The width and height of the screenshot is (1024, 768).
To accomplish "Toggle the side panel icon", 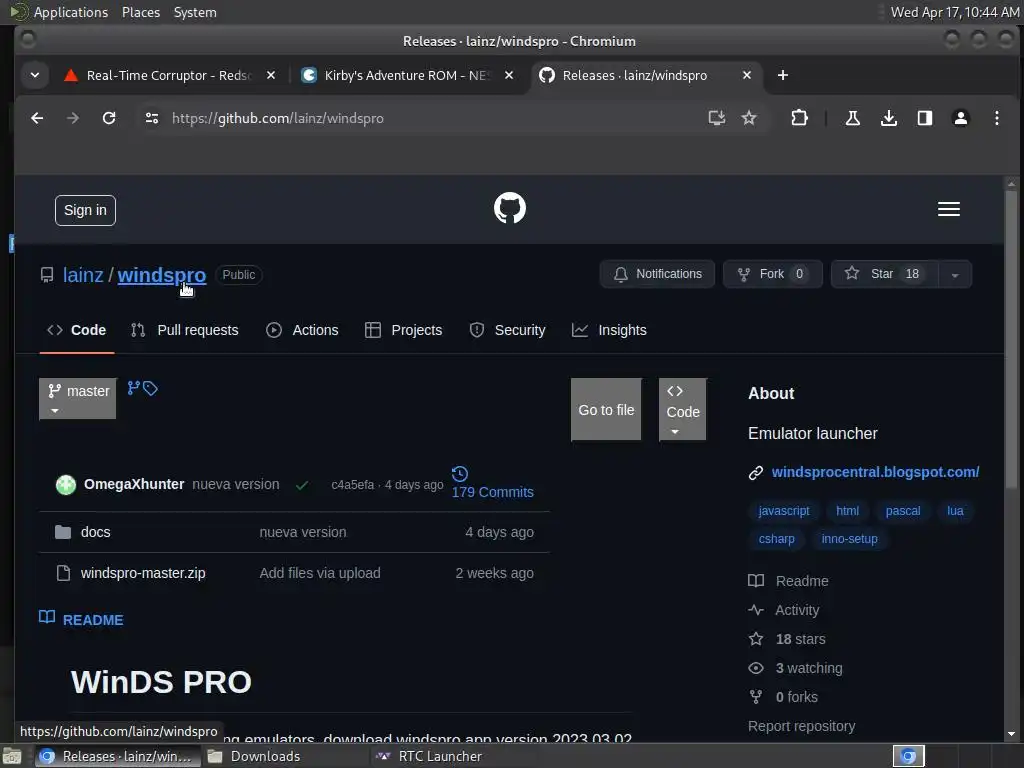I will (925, 118).
